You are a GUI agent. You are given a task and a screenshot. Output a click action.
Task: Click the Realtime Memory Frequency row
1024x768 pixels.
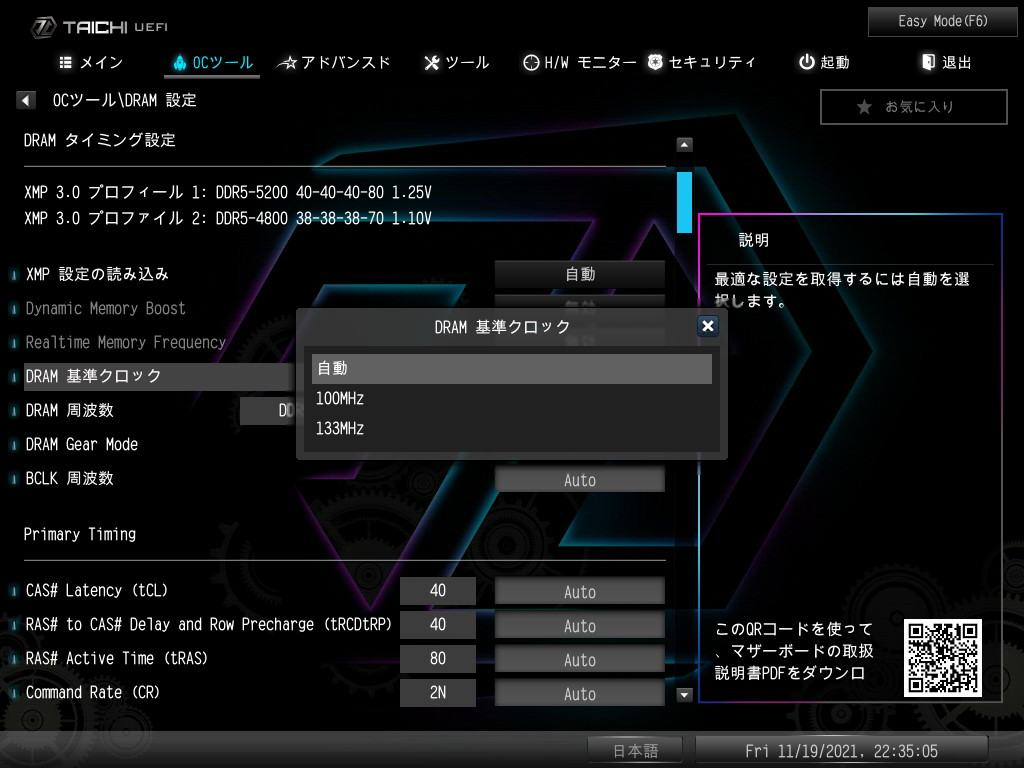pyautogui.click(x=125, y=342)
